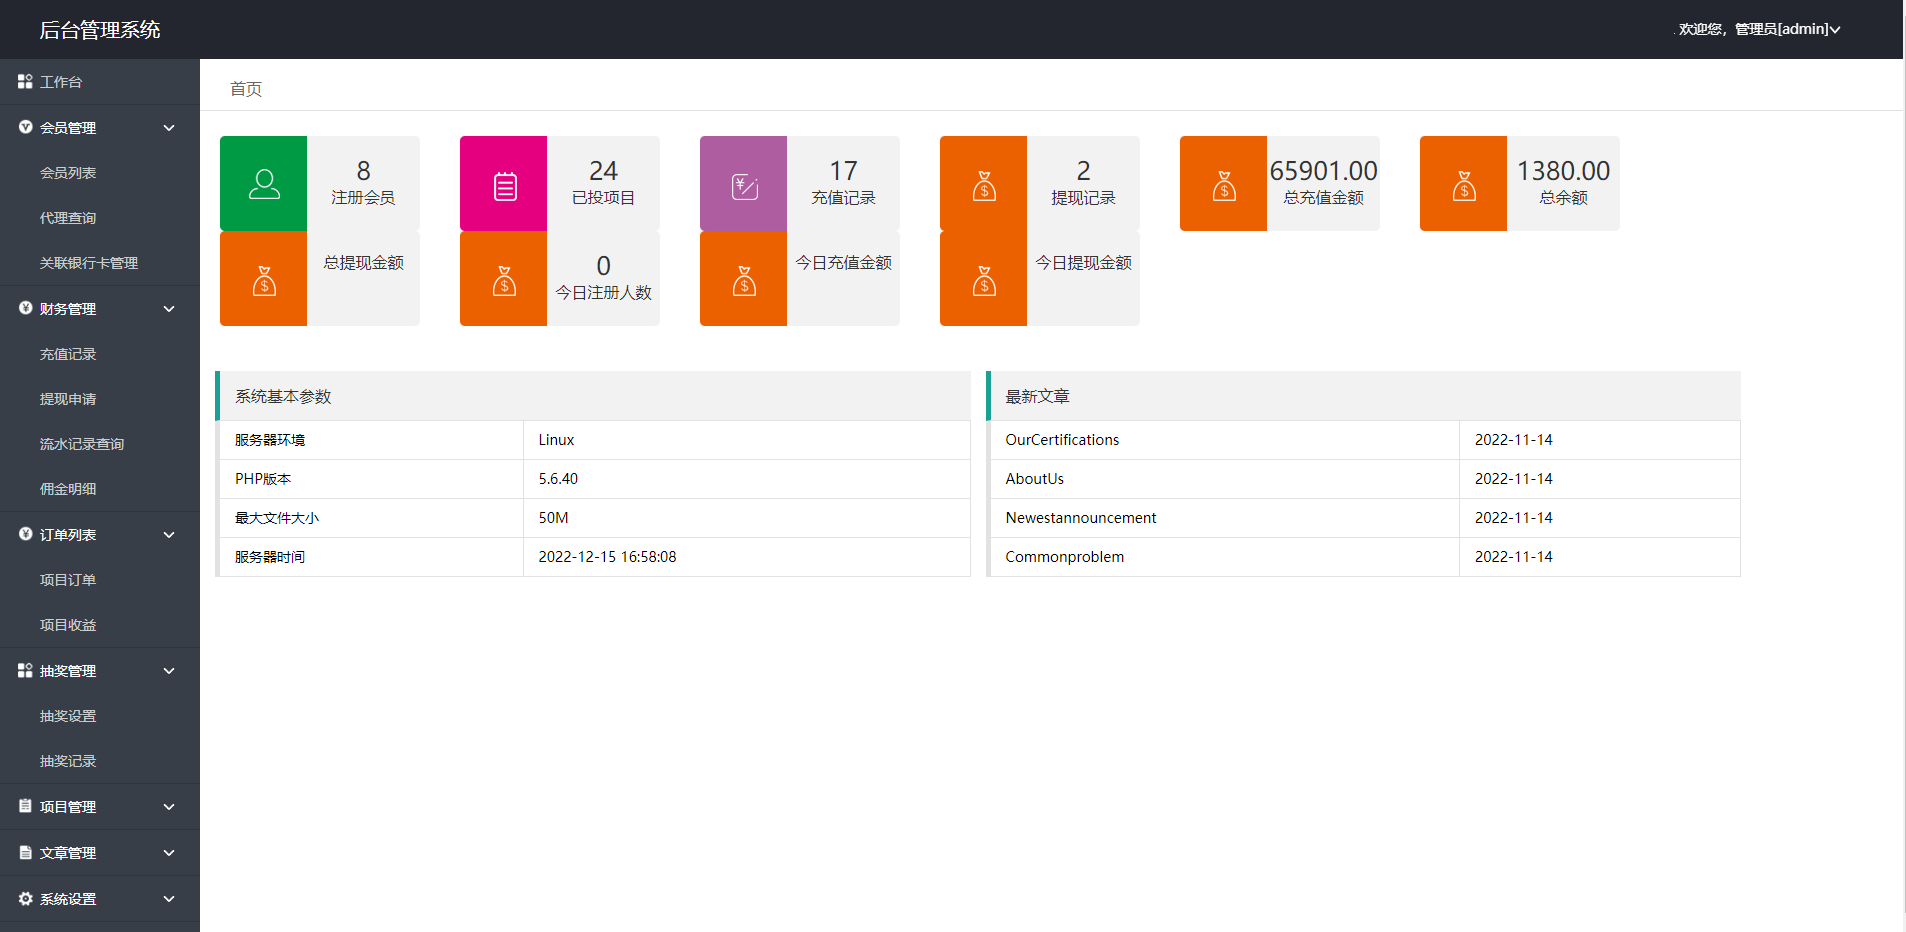
Task: Click the pink invested projects clipboard icon
Action: (505, 186)
